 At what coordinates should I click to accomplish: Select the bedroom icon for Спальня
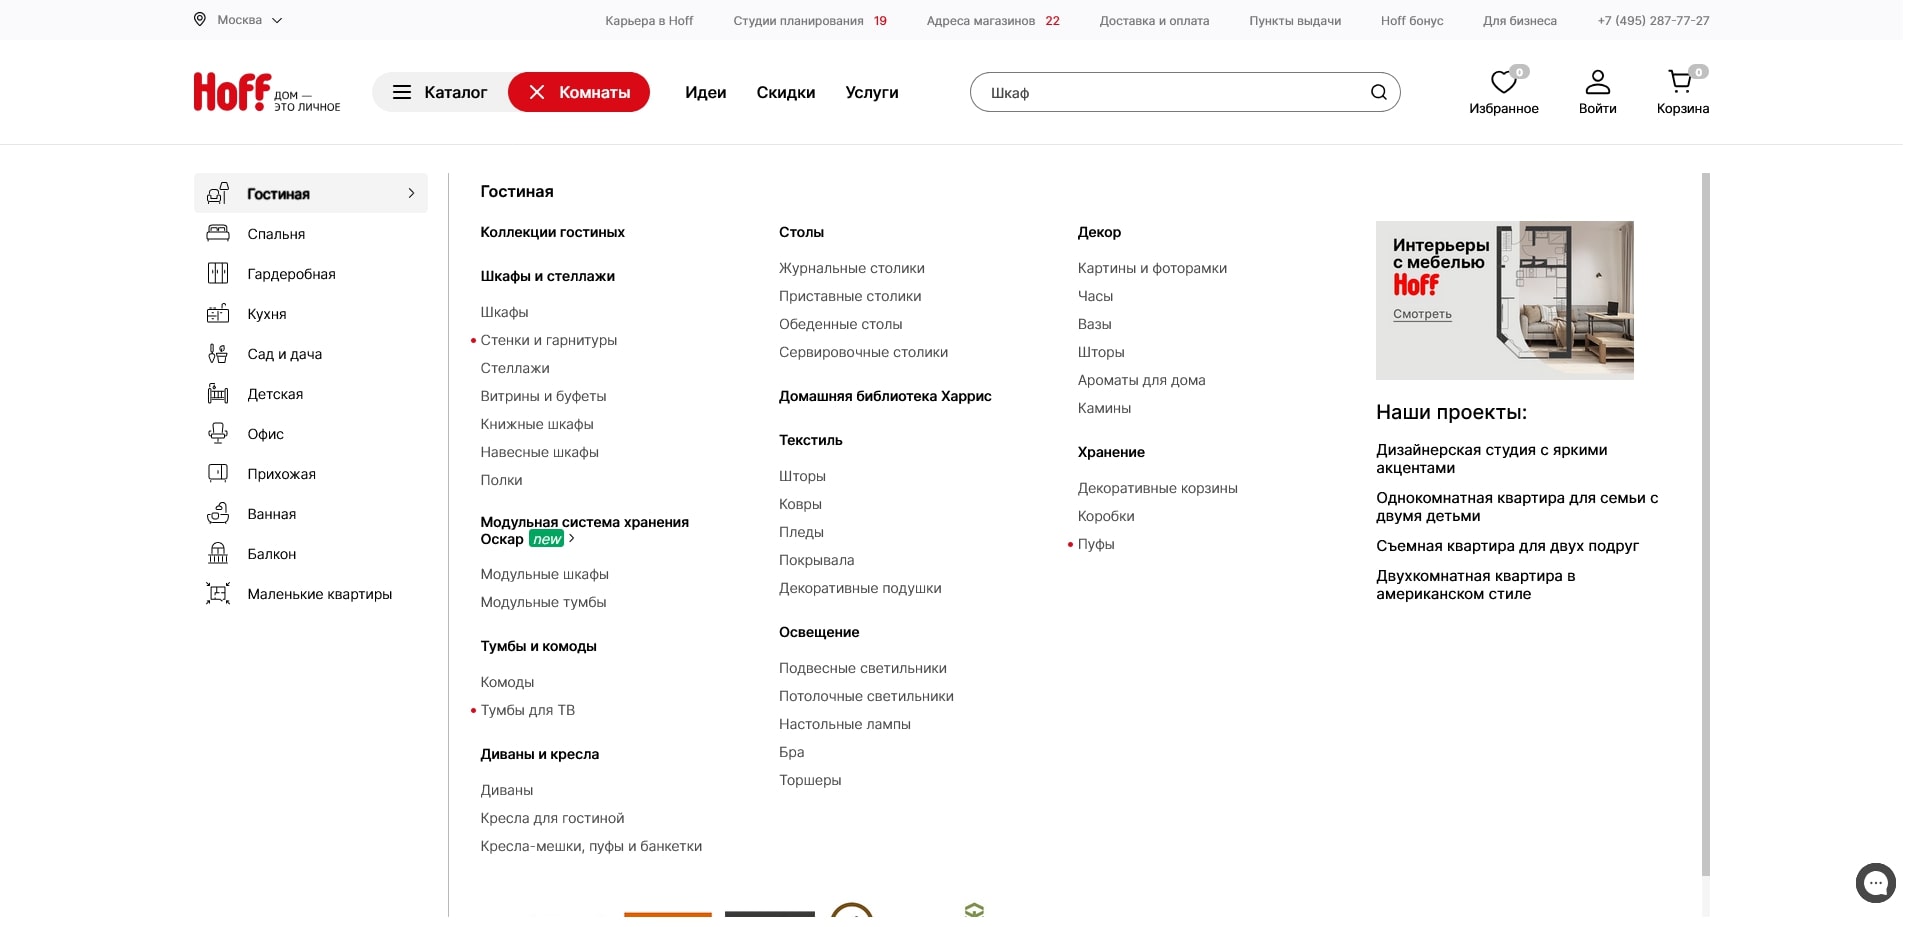click(x=218, y=234)
